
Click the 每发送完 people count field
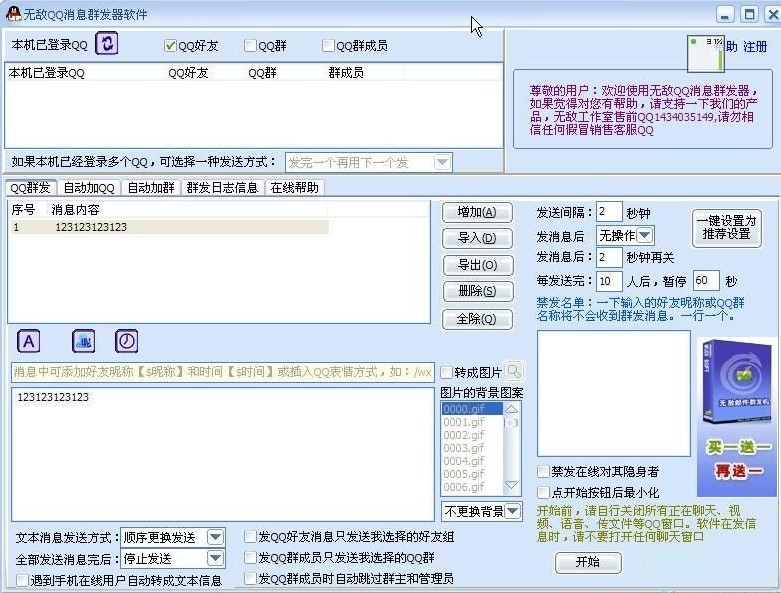[609, 281]
